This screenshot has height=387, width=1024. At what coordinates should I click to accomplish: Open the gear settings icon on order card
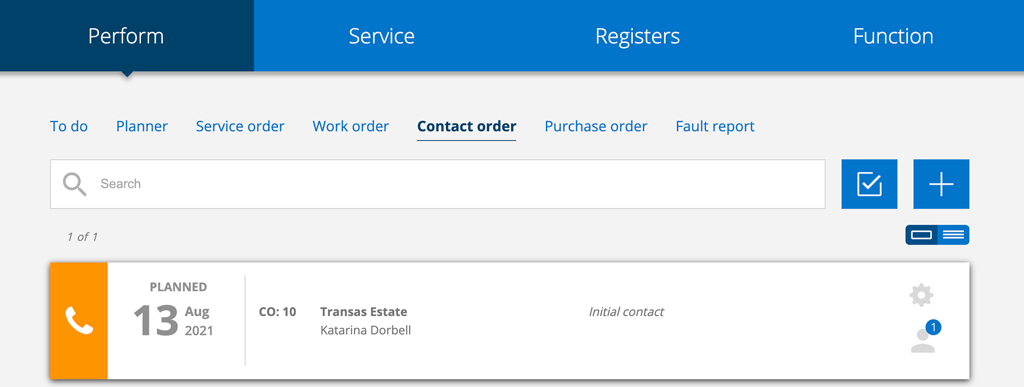point(921,296)
